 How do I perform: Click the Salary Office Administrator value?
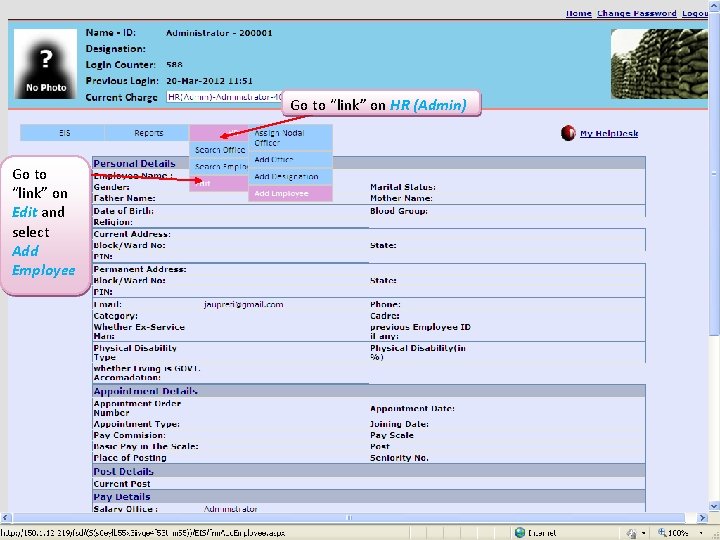[231, 509]
